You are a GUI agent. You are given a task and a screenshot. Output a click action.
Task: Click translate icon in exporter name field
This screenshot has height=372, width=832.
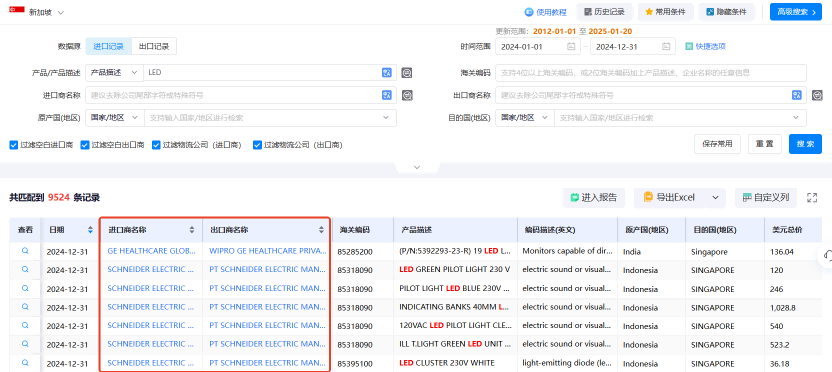(796, 96)
